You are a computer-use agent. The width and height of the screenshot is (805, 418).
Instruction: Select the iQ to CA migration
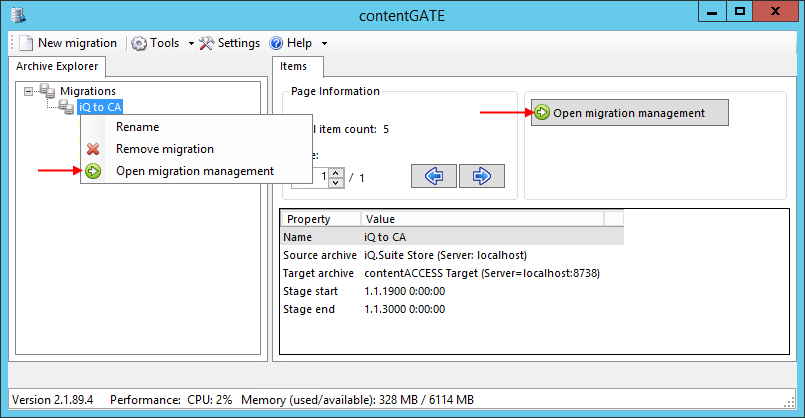pos(100,107)
